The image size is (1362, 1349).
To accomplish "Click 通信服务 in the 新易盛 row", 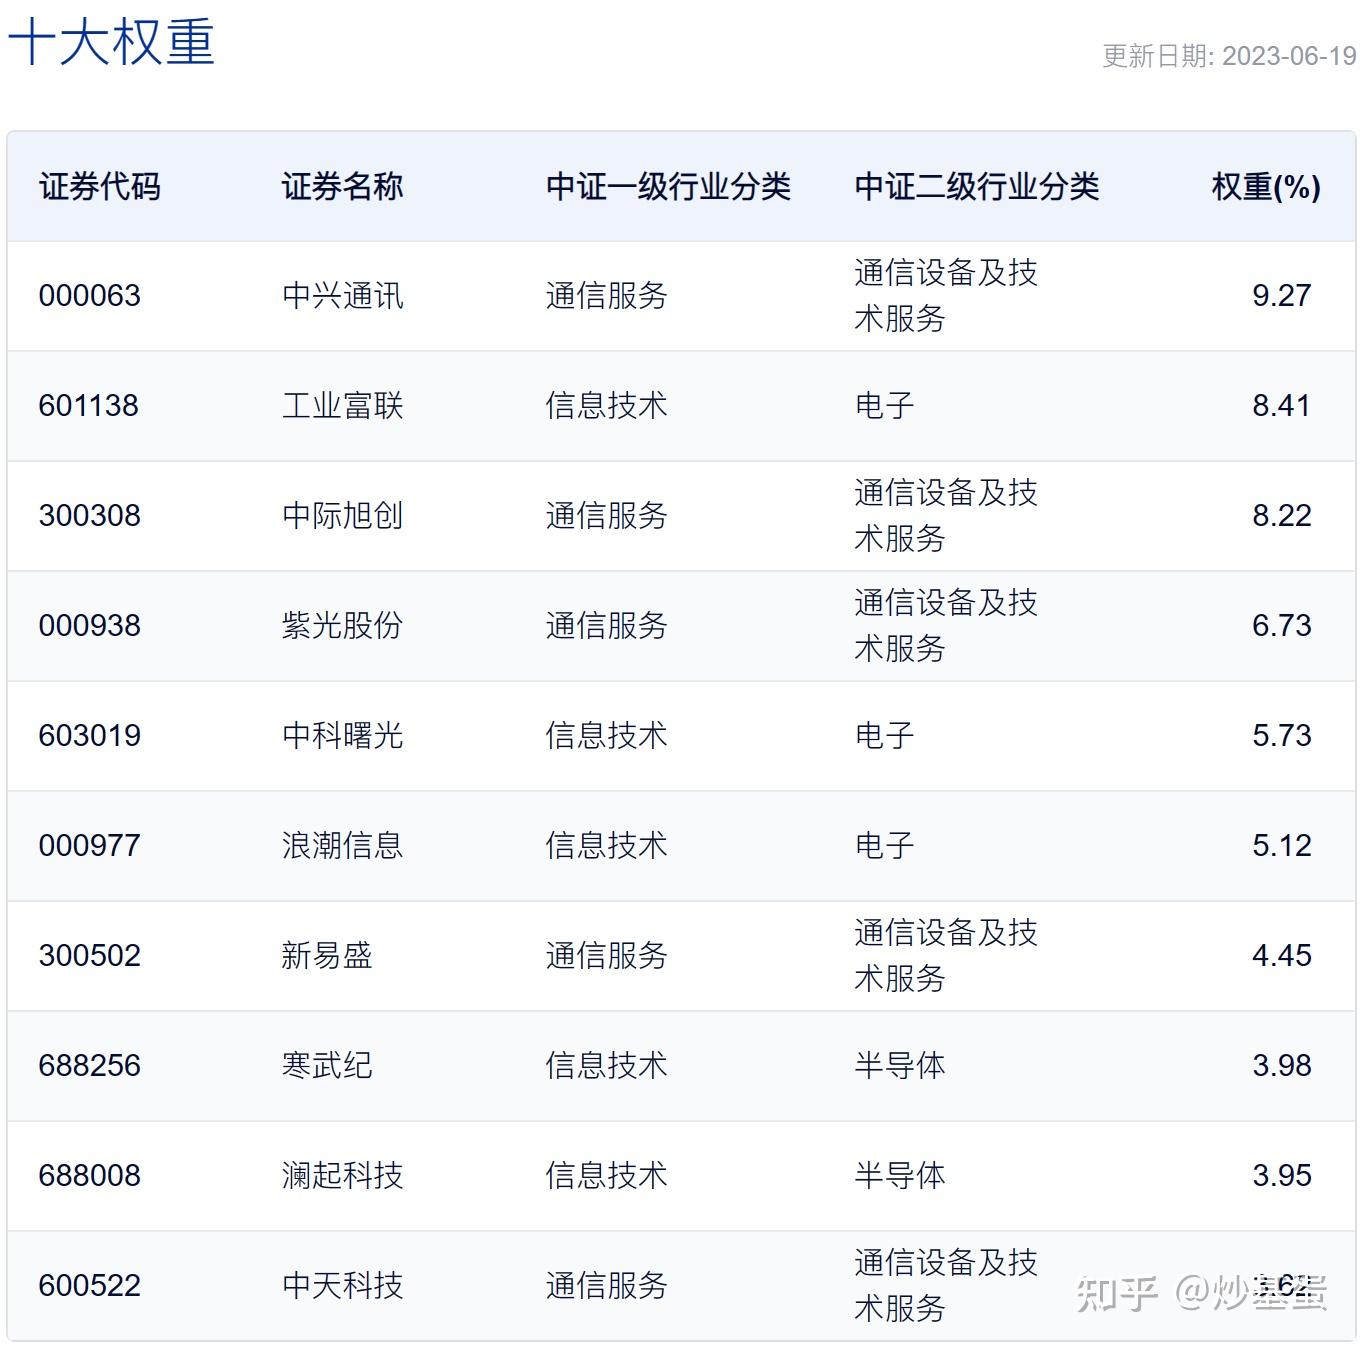I will tap(607, 956).
